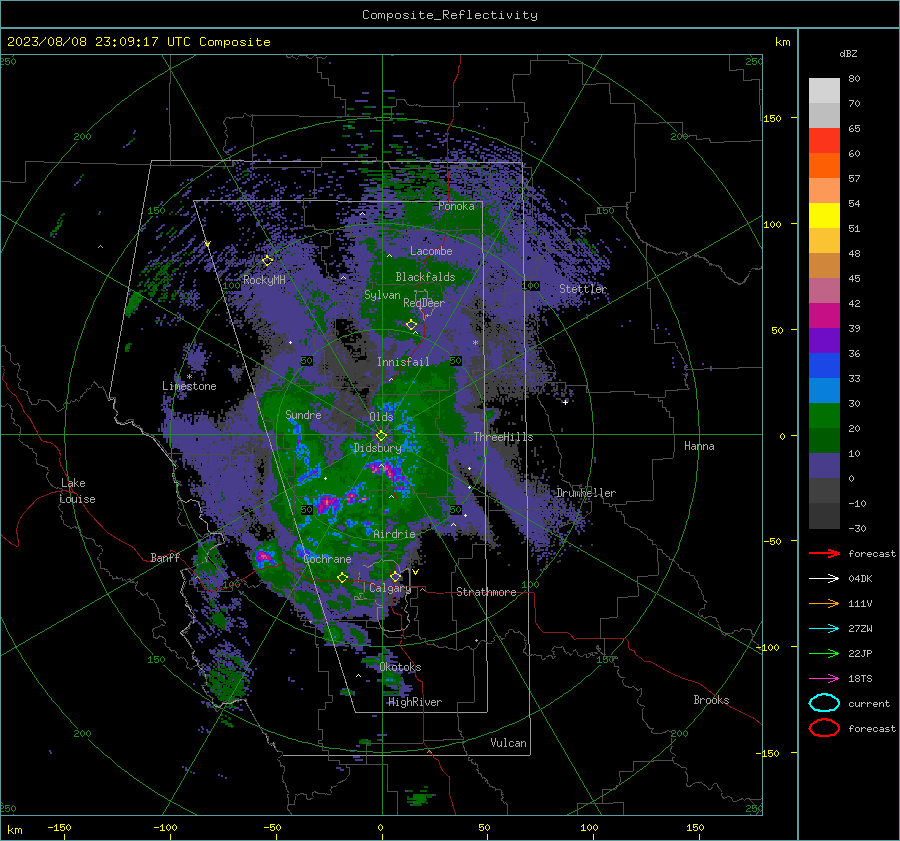The width and height of the screenshot is (900, 841).
Task: Click the Airdrie city label
Action: (394, 534)
